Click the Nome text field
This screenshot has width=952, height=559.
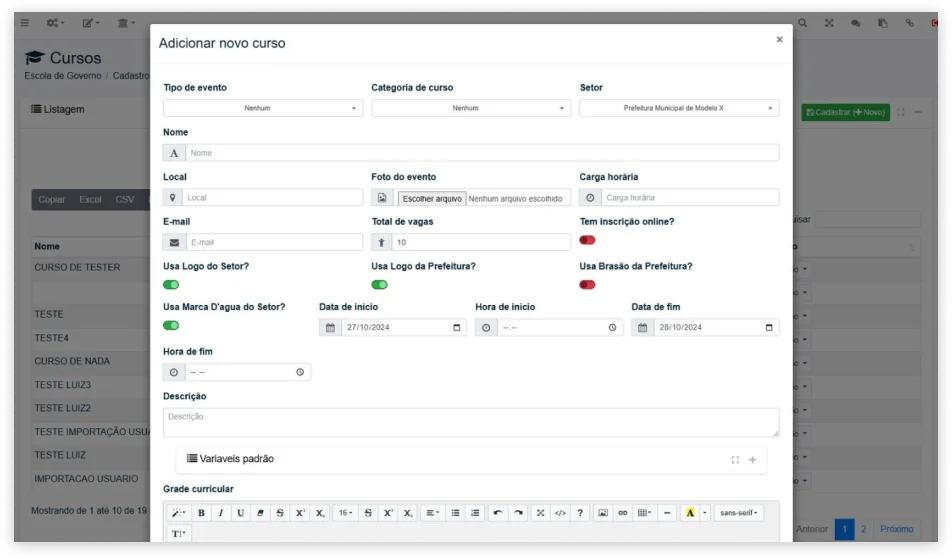point(482,153)
